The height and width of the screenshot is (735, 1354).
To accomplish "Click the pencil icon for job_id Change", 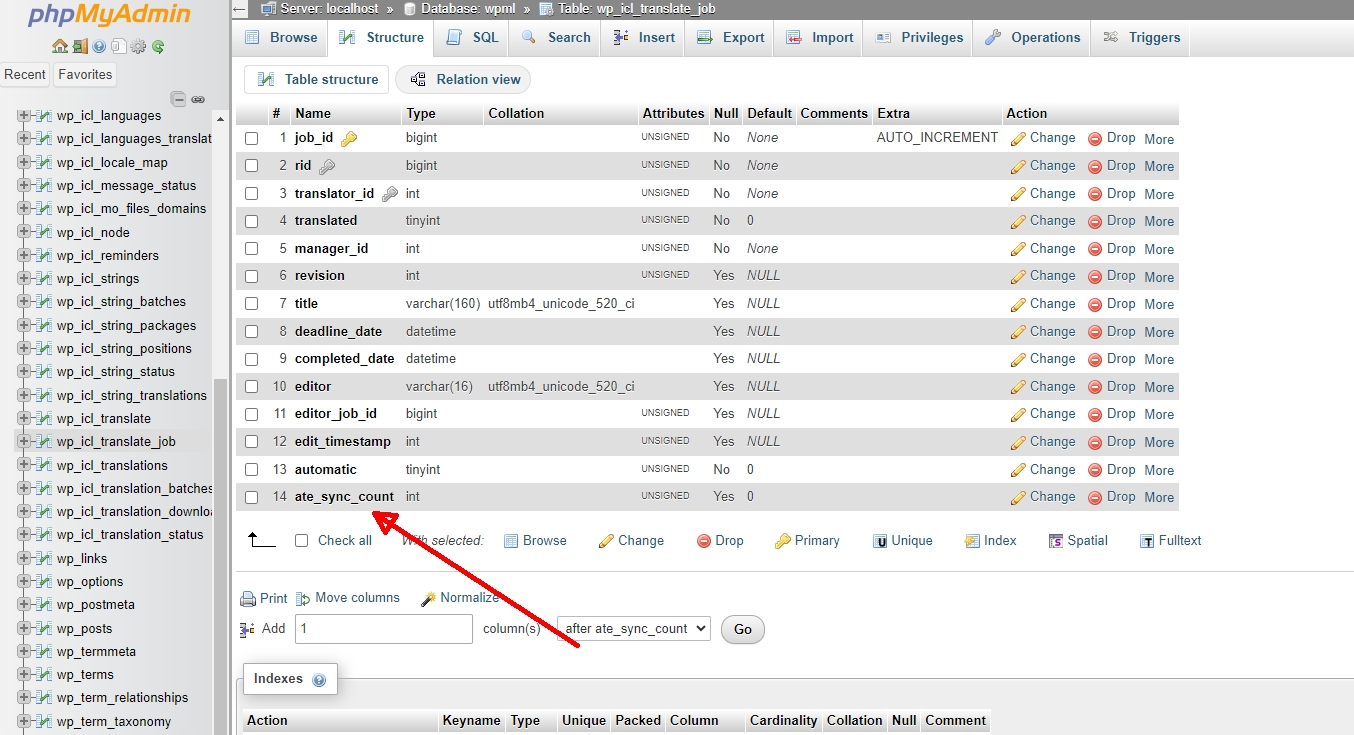I will [x=1018, y=139].
